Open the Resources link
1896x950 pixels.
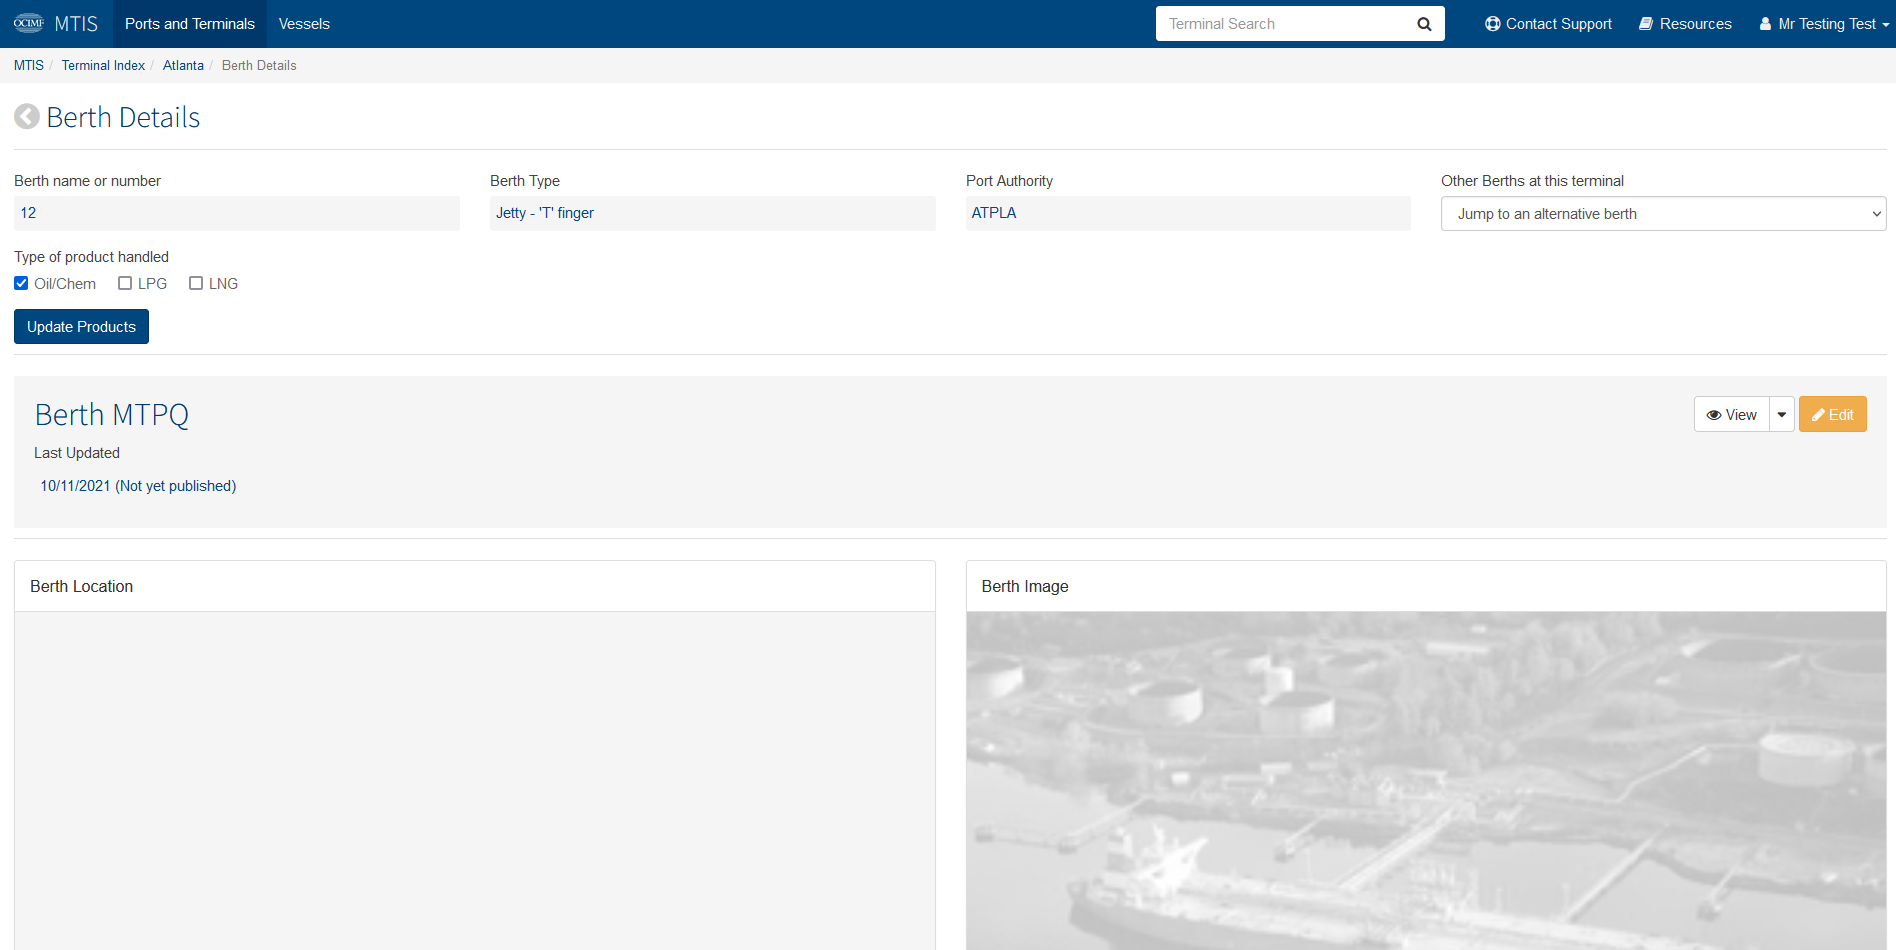pos(1685,24)
